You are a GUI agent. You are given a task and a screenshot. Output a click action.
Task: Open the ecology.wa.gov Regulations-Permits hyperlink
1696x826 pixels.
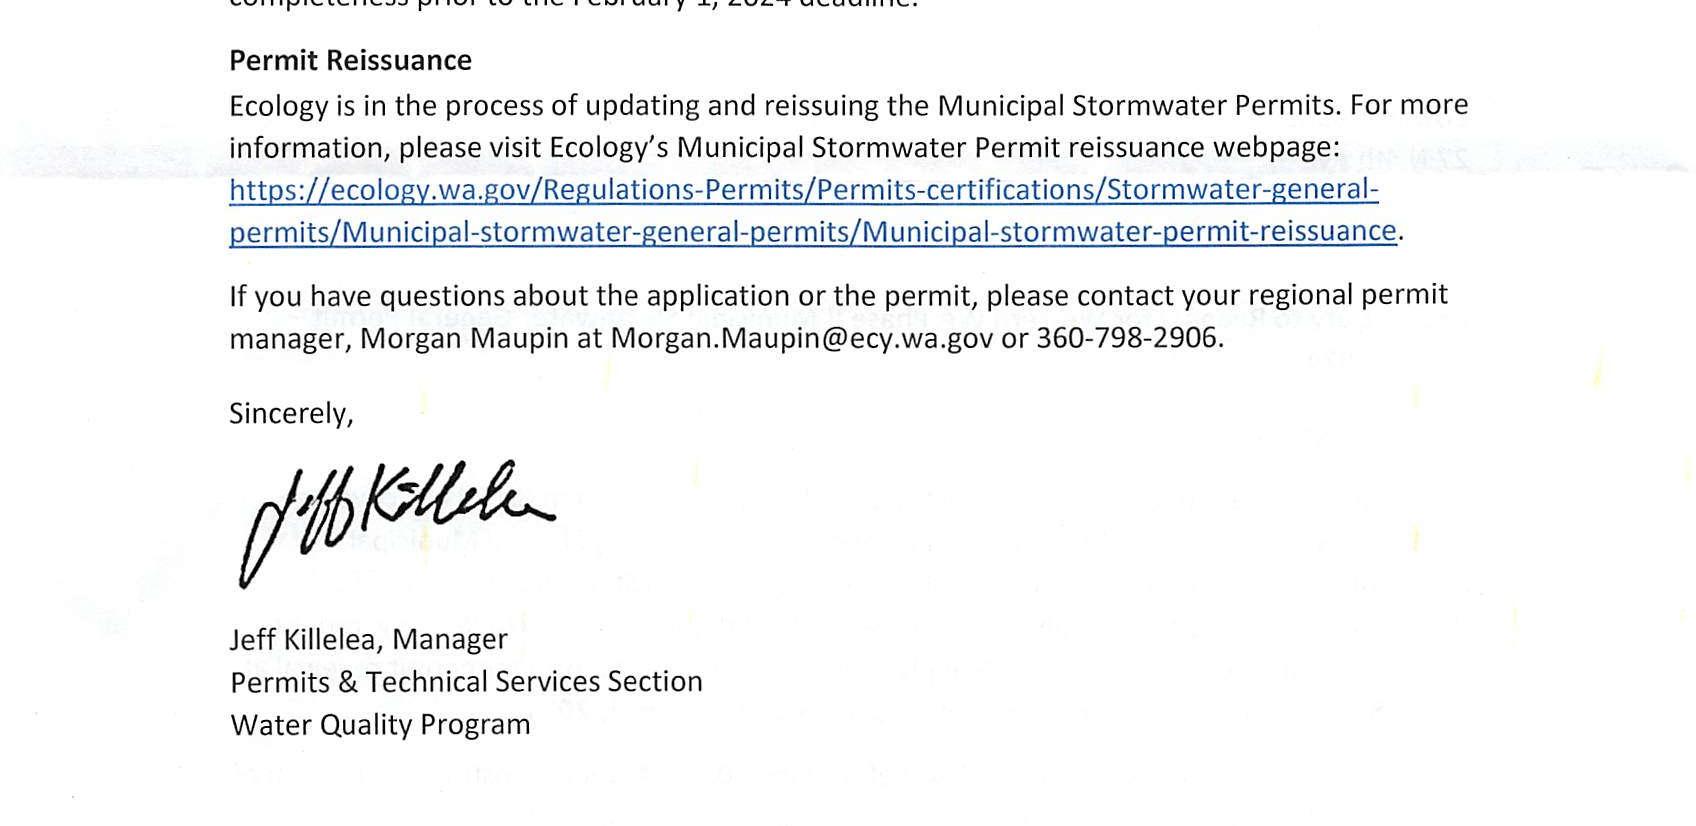(x=803, y=189)
